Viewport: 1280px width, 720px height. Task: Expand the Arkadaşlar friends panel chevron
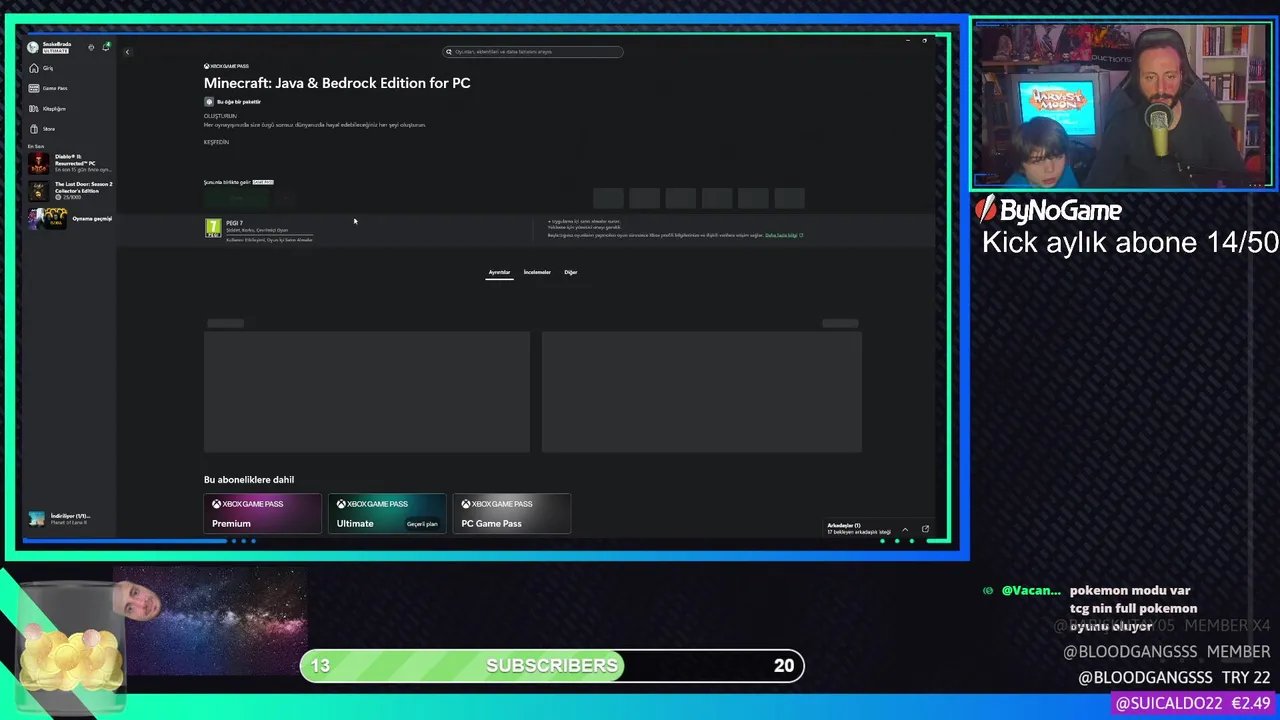(x=905, y=529)
